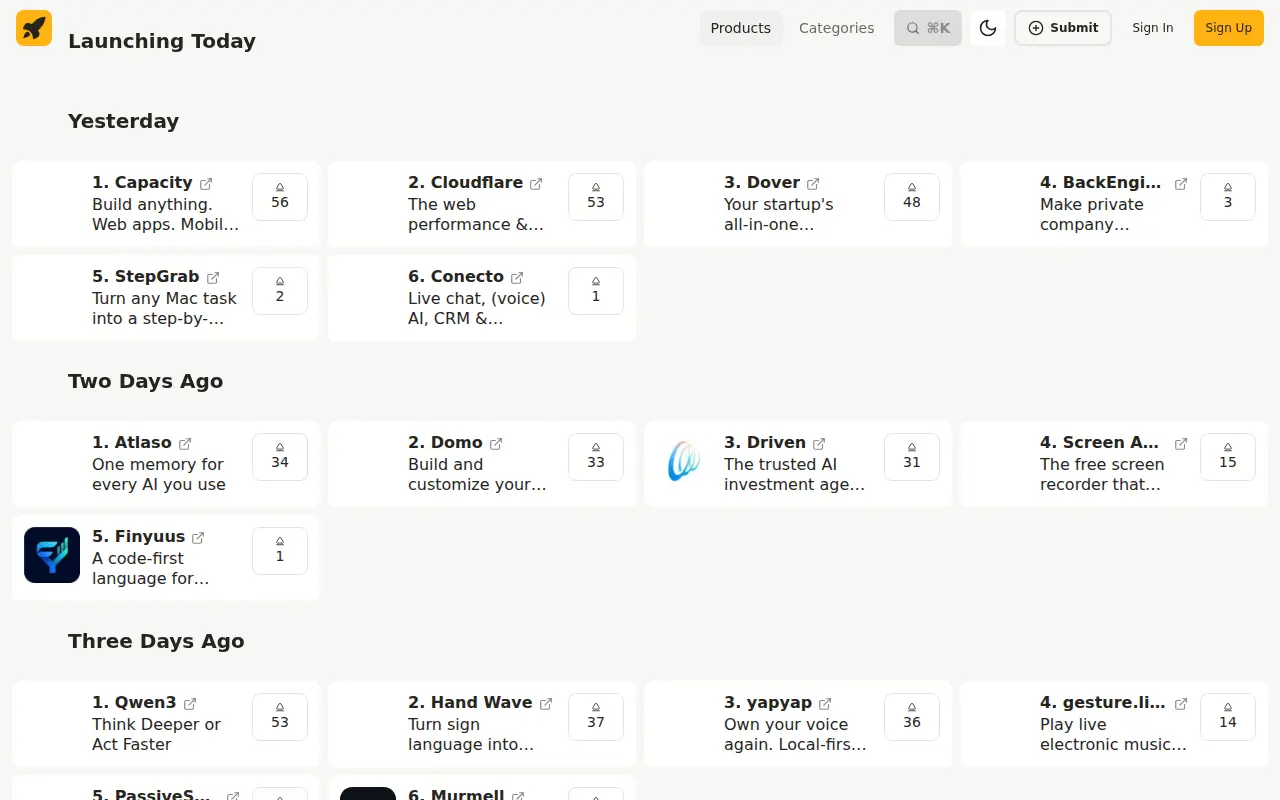Open the Domo product title

(x=445, y=443)
